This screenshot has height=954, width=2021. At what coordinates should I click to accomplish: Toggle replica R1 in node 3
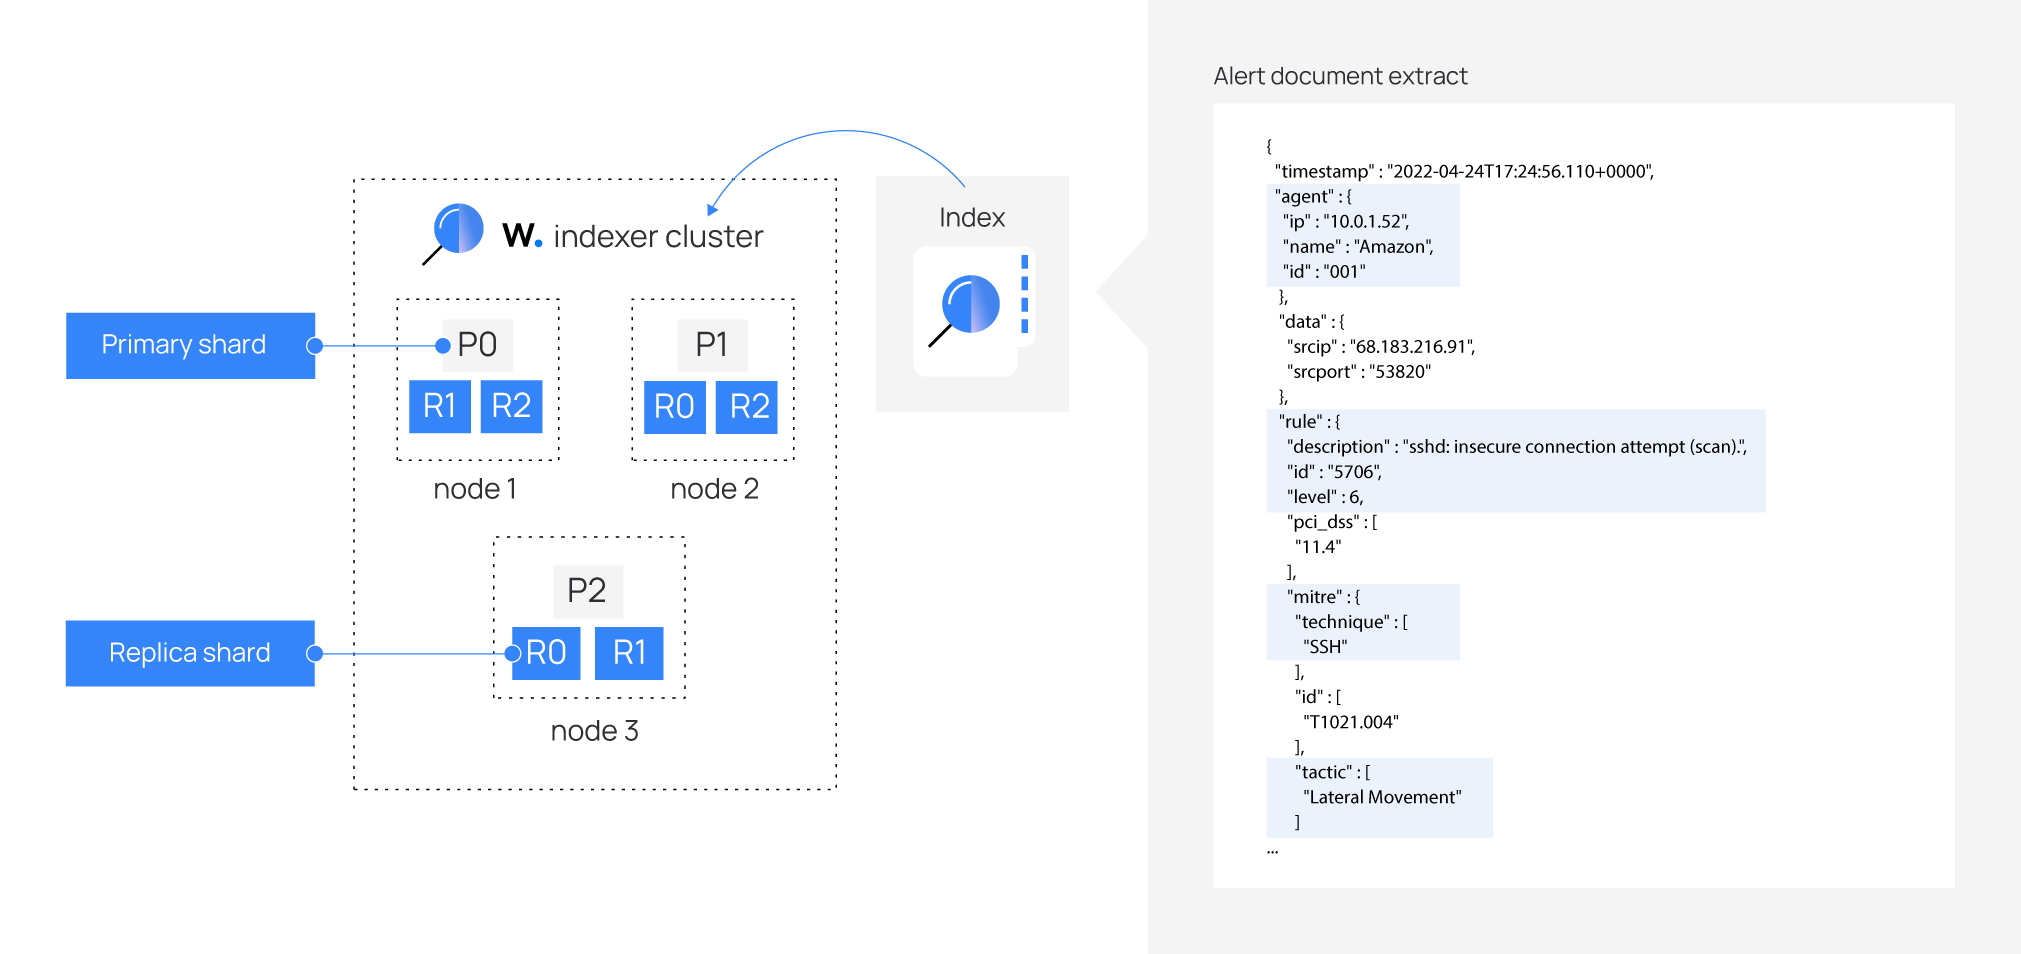point(629,652)
